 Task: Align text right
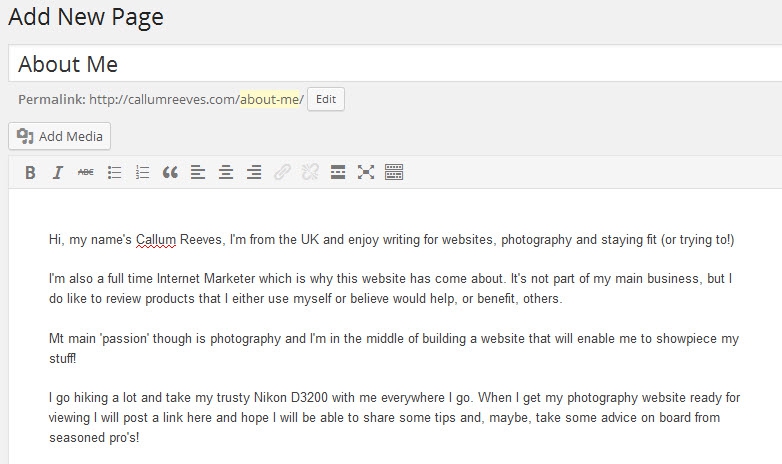pos(254,173)
